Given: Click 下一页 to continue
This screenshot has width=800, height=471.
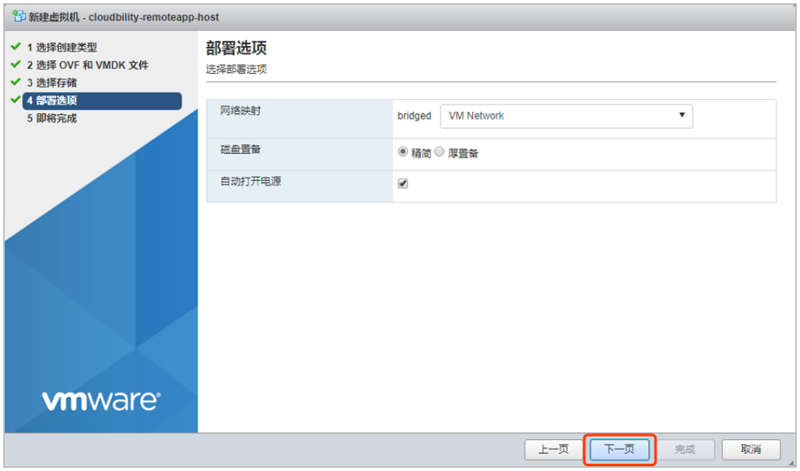Looking at the screenshot, I should click(x=620, y=449).
